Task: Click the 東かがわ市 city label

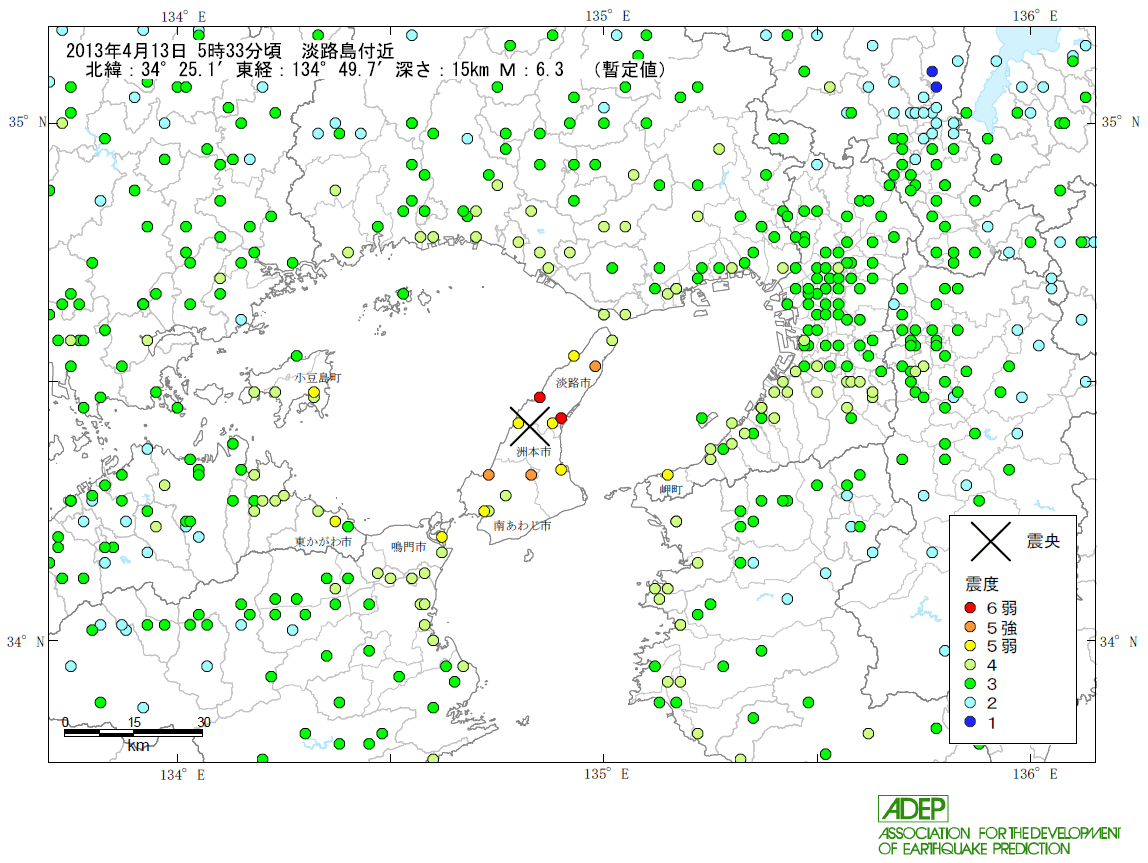Action: click(324, 542)
